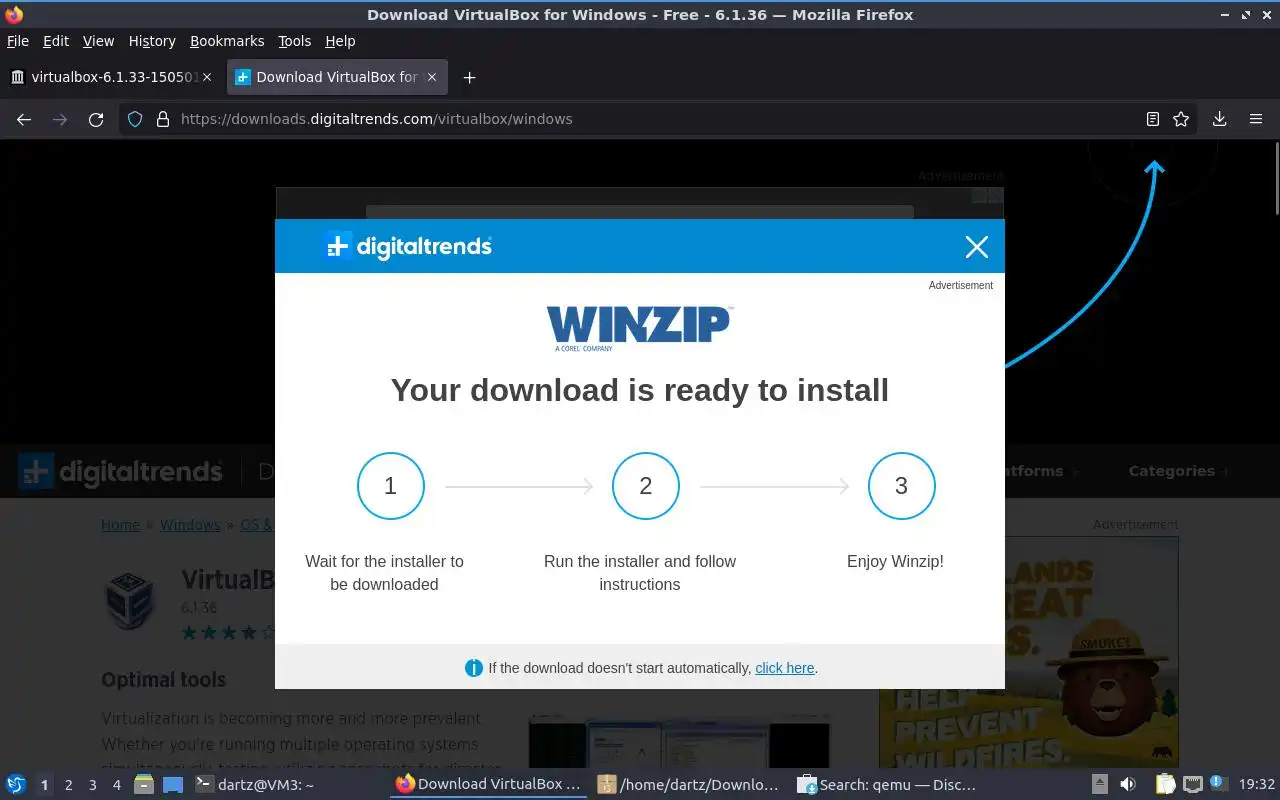Click the blue info icon in popup footer
The height and width of the screenshot is (800, 1280).
click(474, 668)
